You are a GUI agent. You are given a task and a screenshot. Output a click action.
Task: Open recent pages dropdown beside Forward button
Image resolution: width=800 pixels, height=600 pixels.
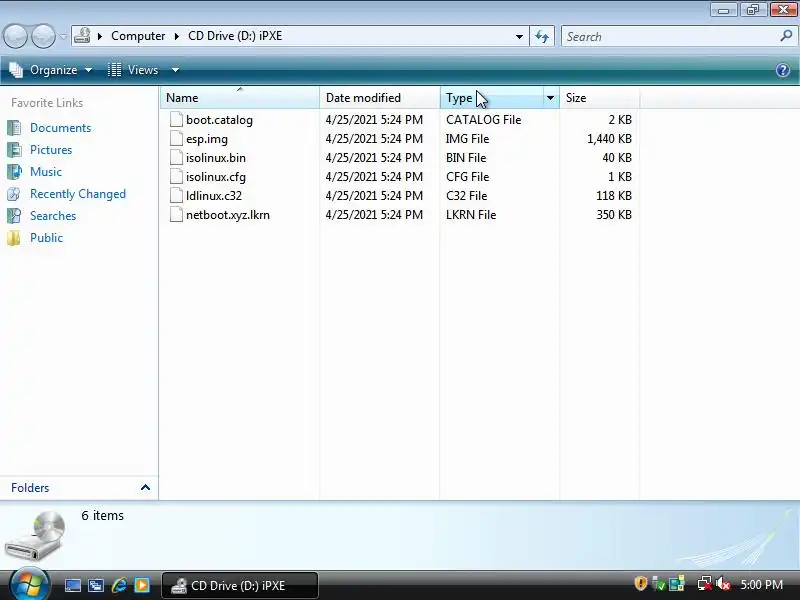tap(63, 37)
